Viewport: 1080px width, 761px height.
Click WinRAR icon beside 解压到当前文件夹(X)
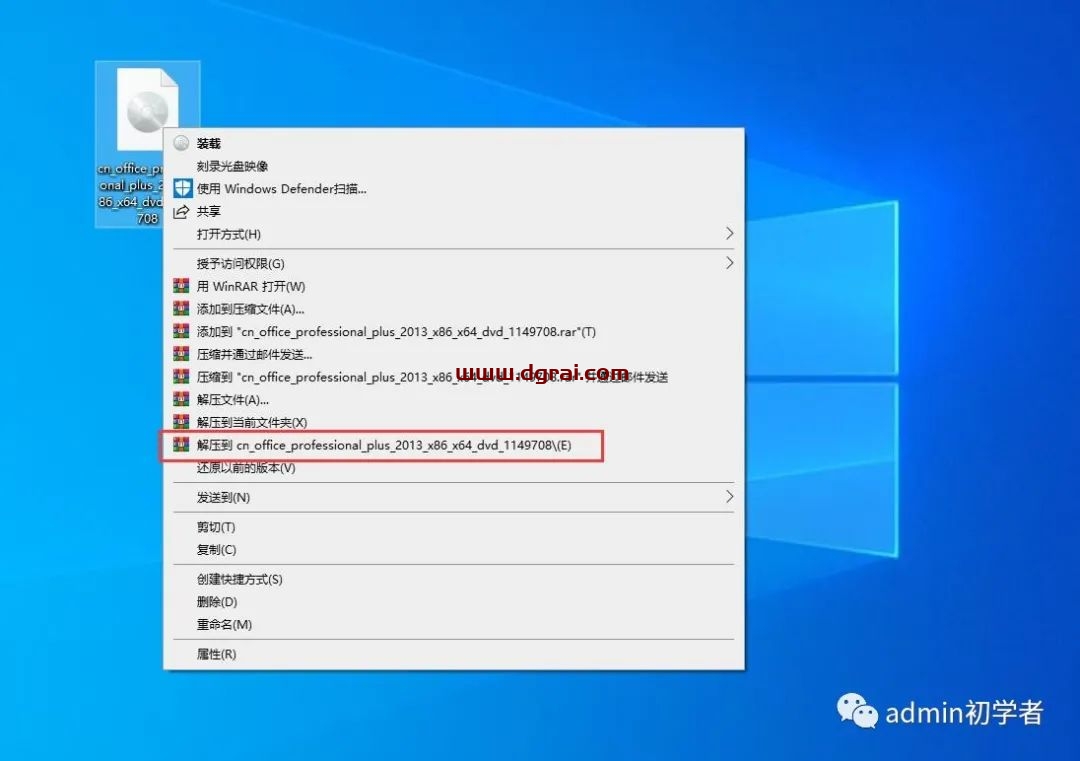(x=181, y=422)
